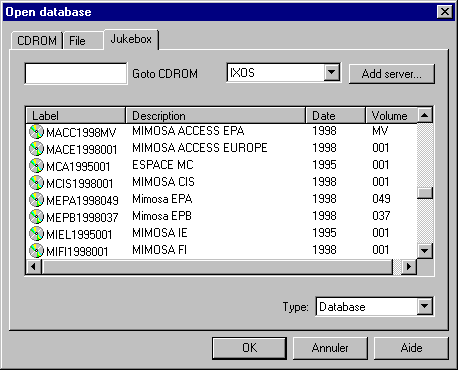Select the MIFI1998001 label
This screenshot has height=370, width=458.
[x=77, y=252]
